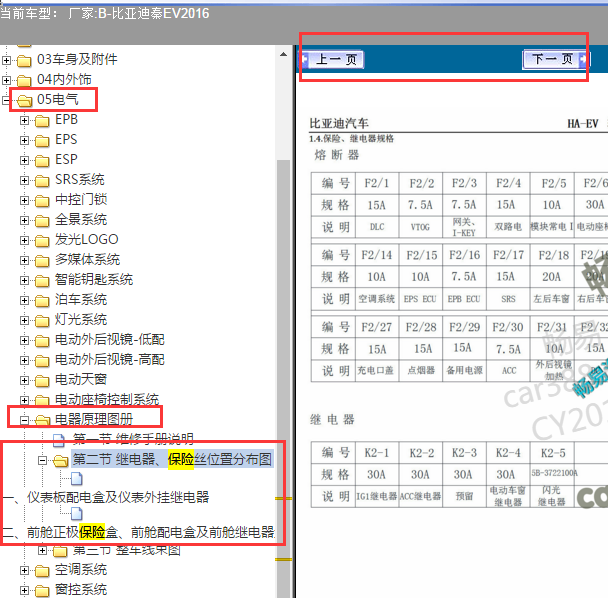Select the 泊车系统 tree item
Image resolution: width=608 pixels, height=598 pixels.
click(x=81, y=300)
